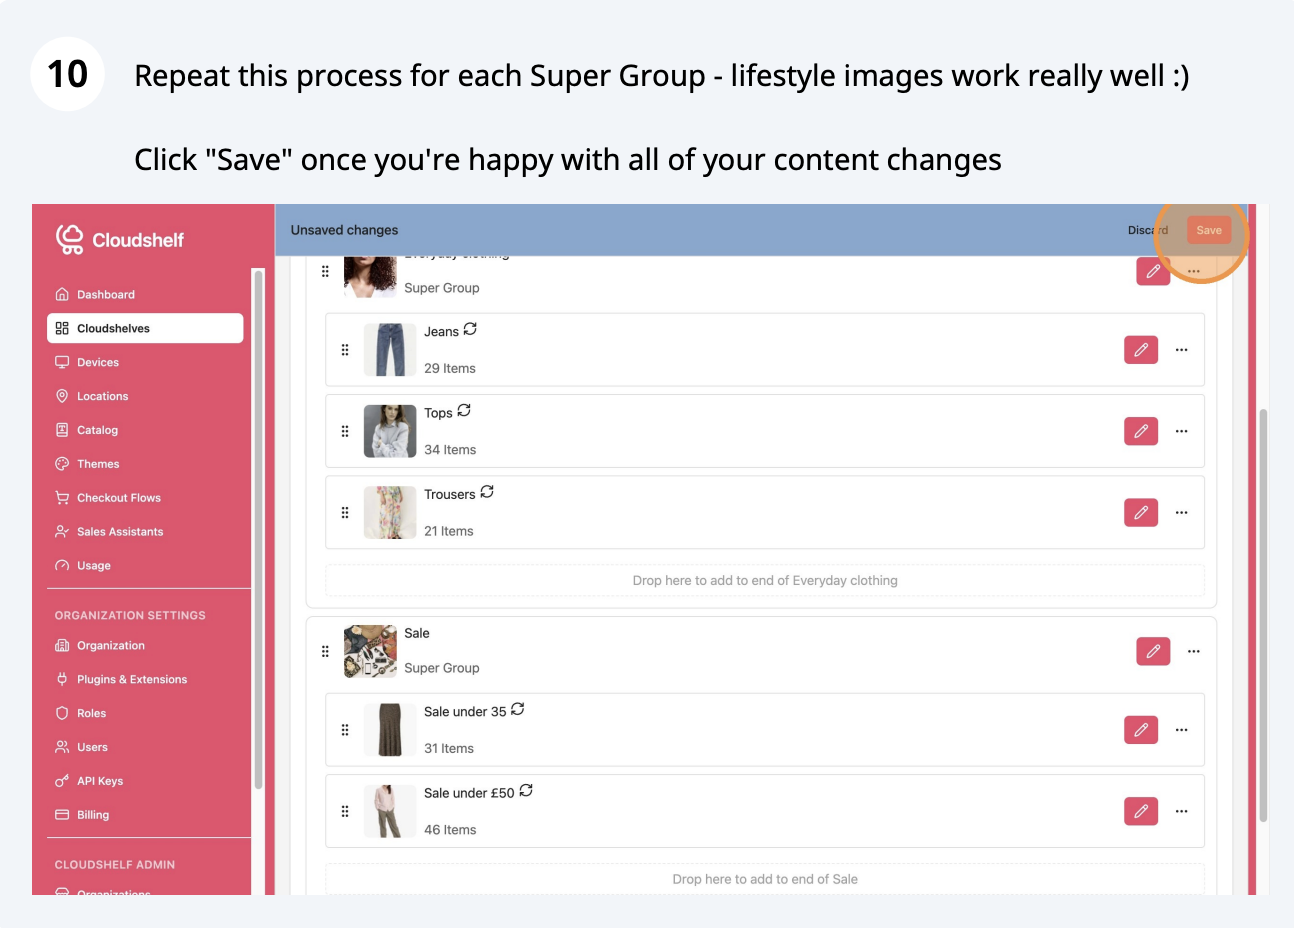Click the drag handle of Trousers row
The width and height of the screenshot is (1294, 928).
(x=345, y=513)
